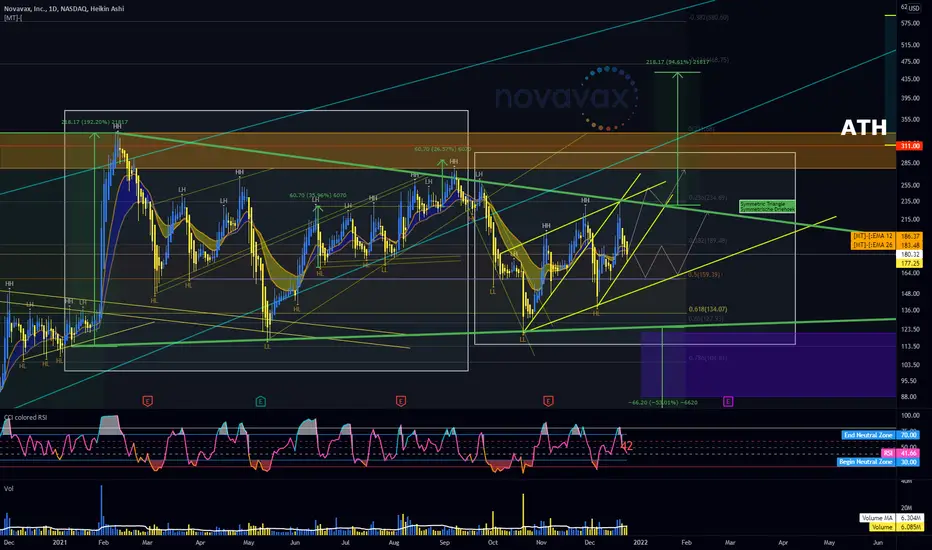The image size is (932, 550).
Task: Click the purple future earnings E marker
Action: 728,401
